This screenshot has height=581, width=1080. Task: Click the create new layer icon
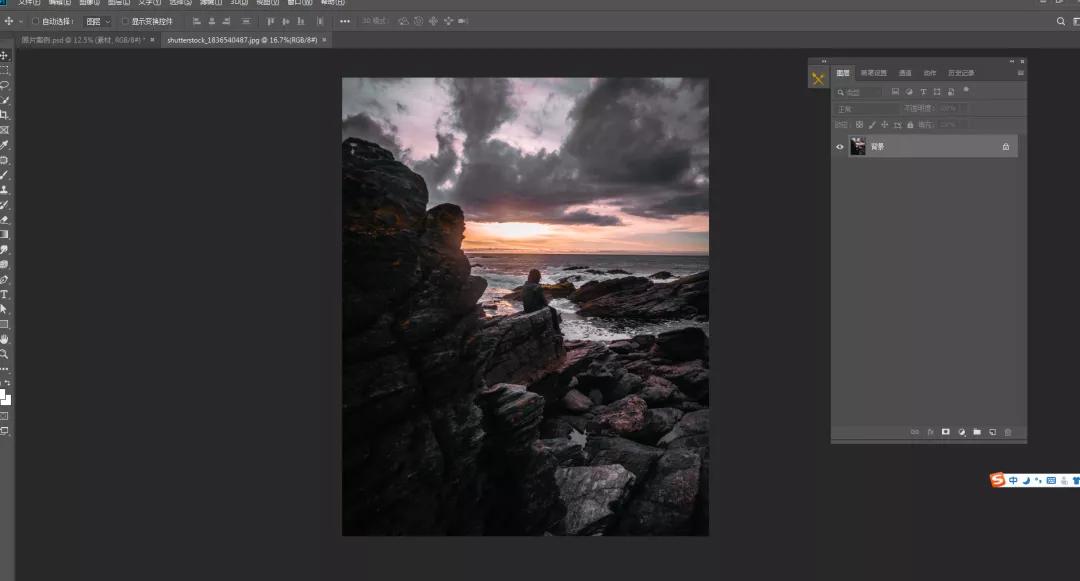tap(992, 432)
